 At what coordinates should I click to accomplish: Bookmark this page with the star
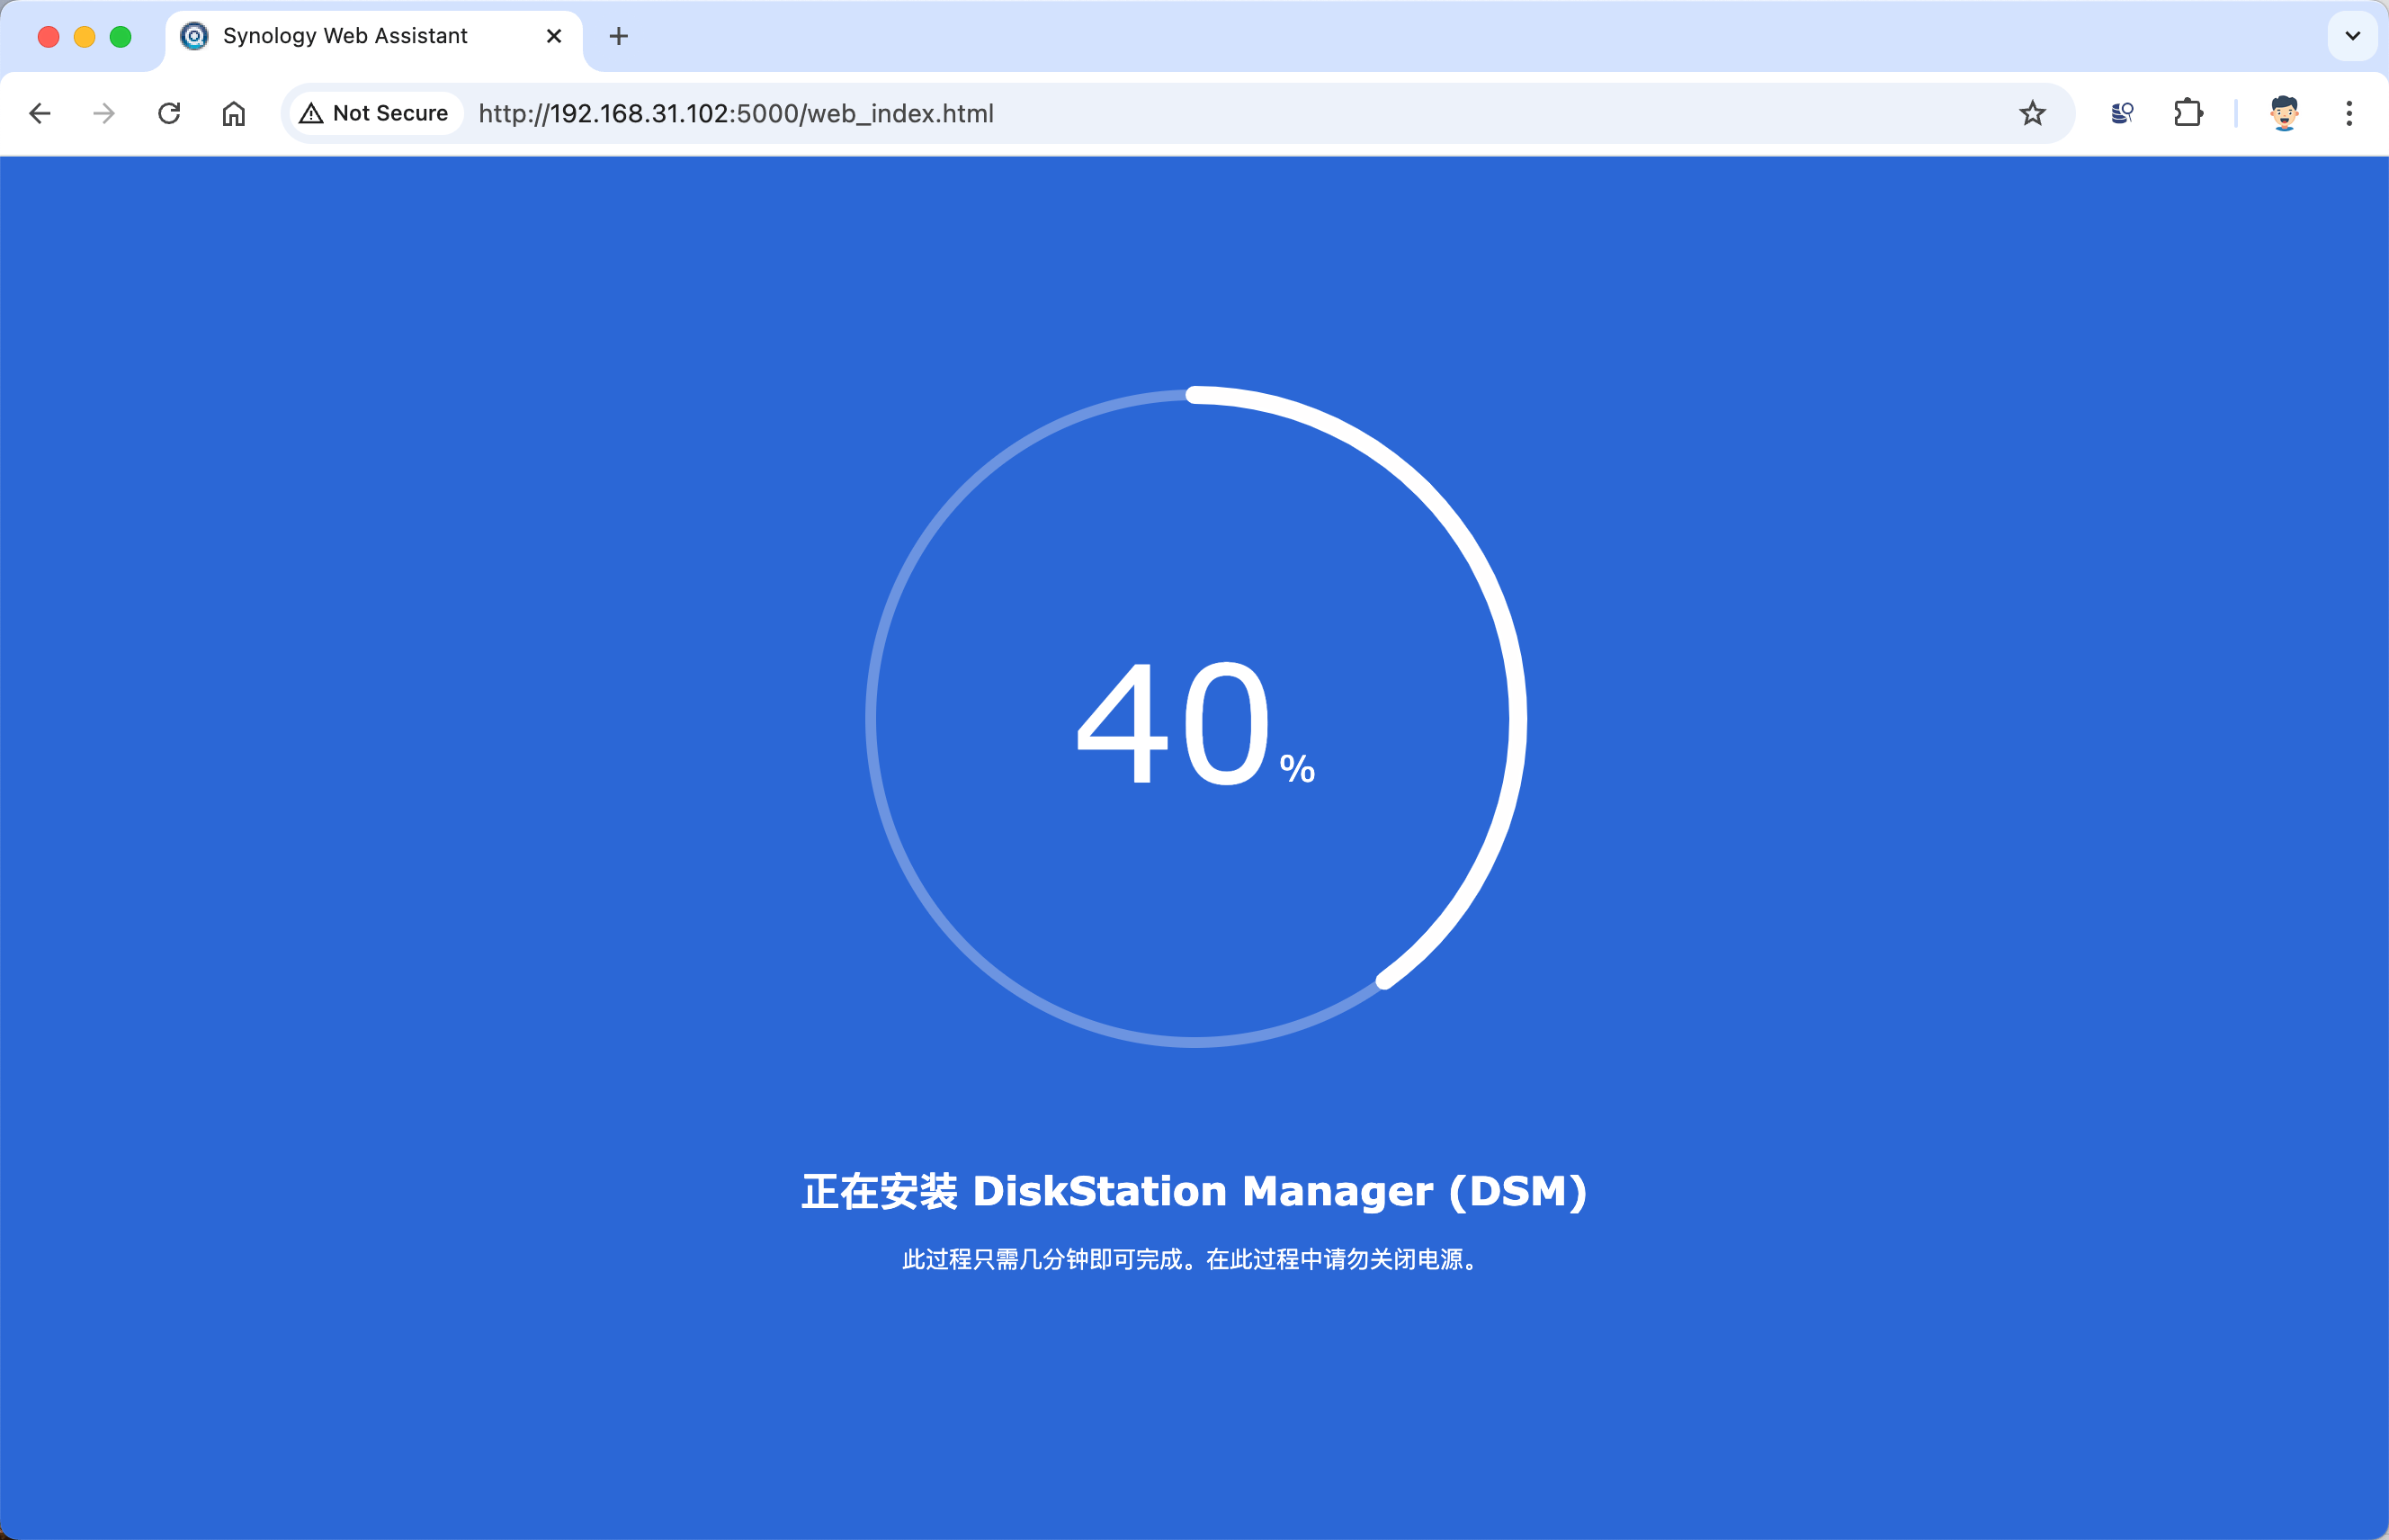point(2032,113)
